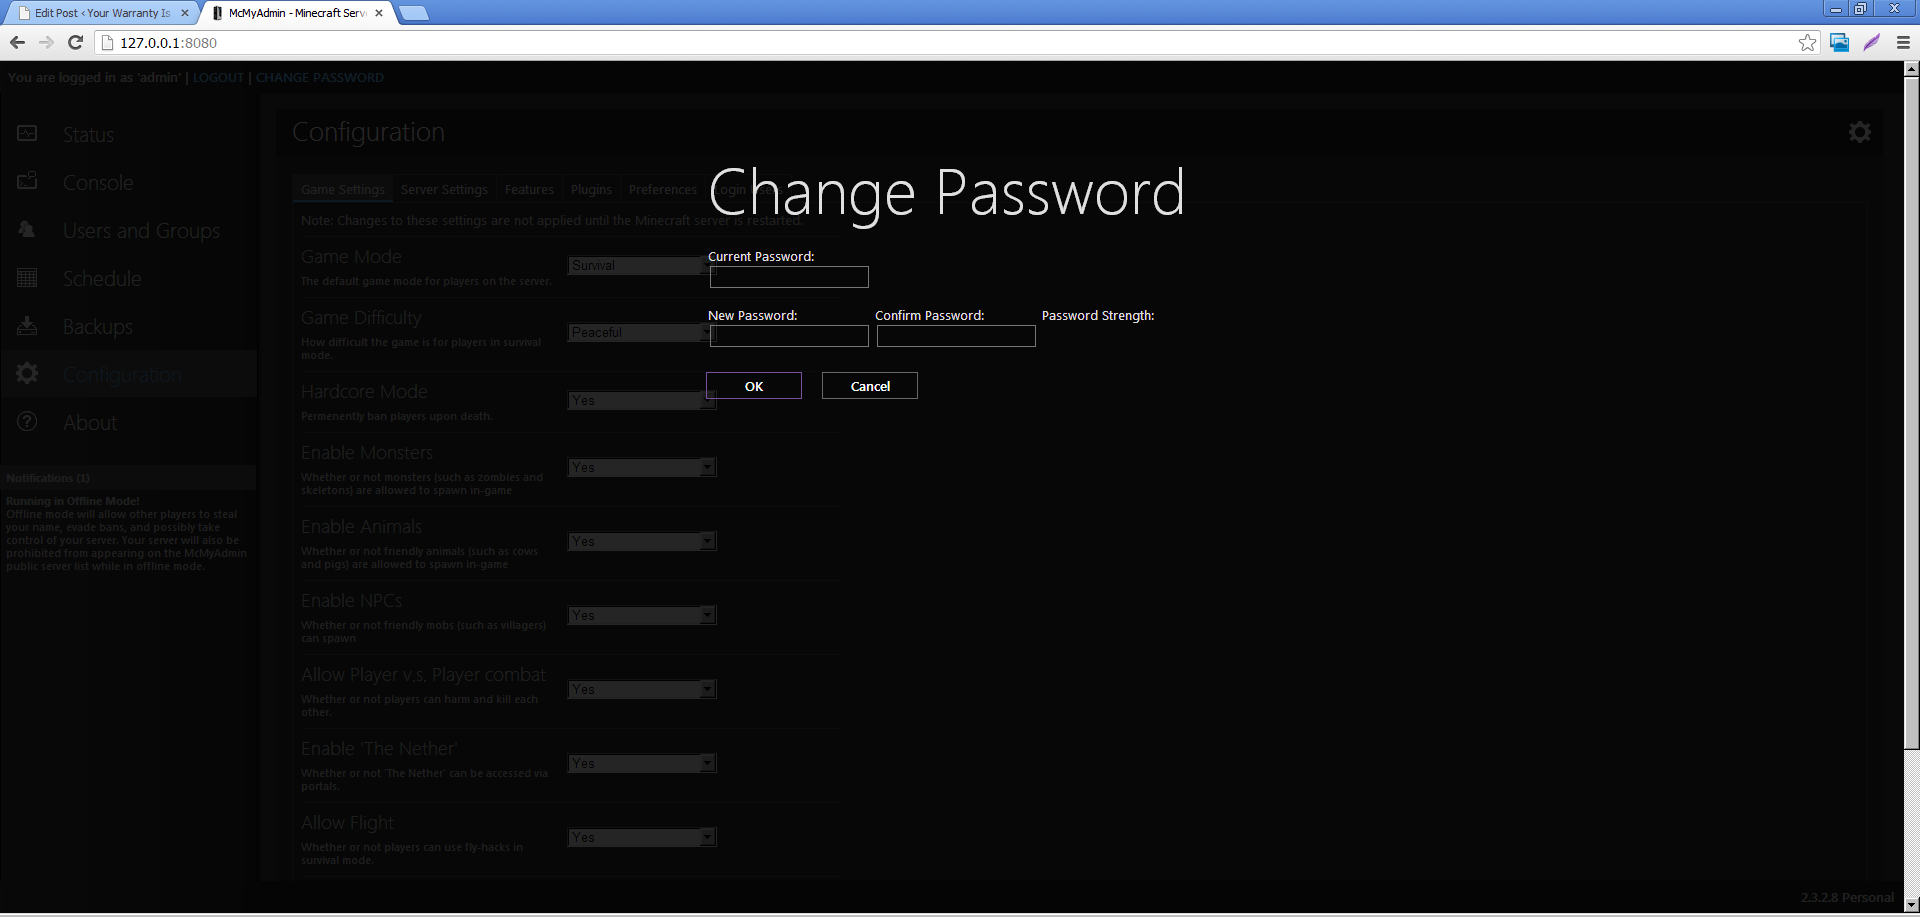1920x917 pixels.
Task: Click the Status sidebar label
Action: click(88, 134)
